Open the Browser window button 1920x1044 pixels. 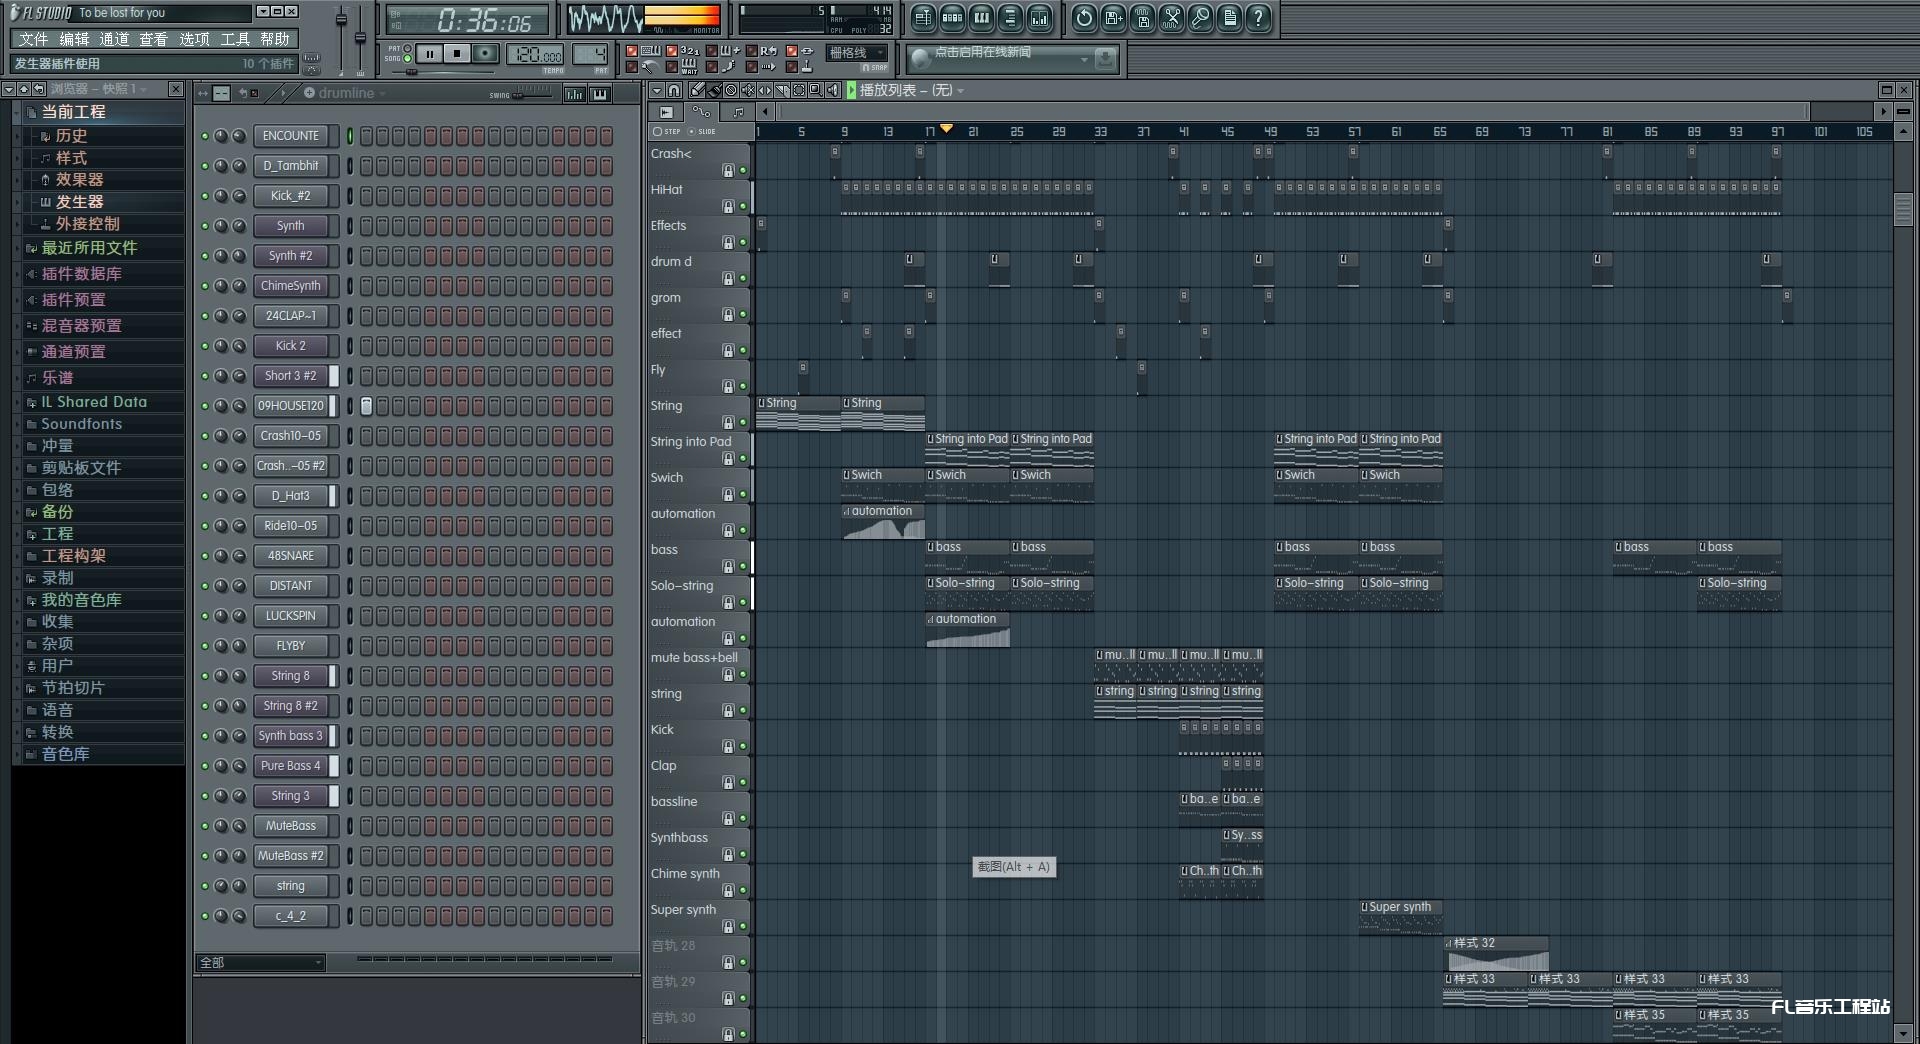(x=1010, y=18)
